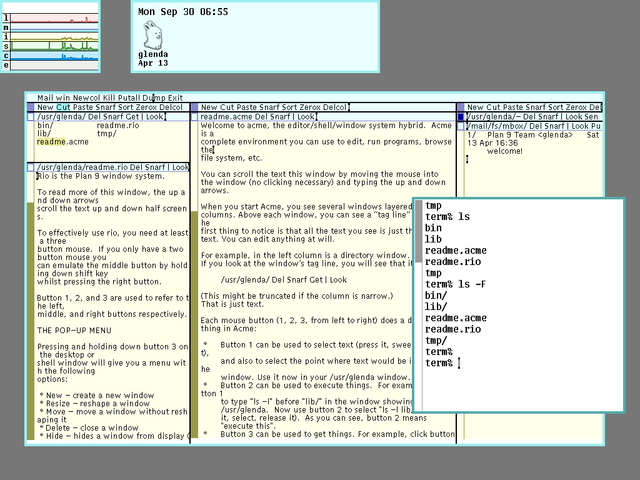Viewport: 640px width, 480px height.
Task: Click Del in the /usr/glenda/ directory tag
Action: pos(95,117)
